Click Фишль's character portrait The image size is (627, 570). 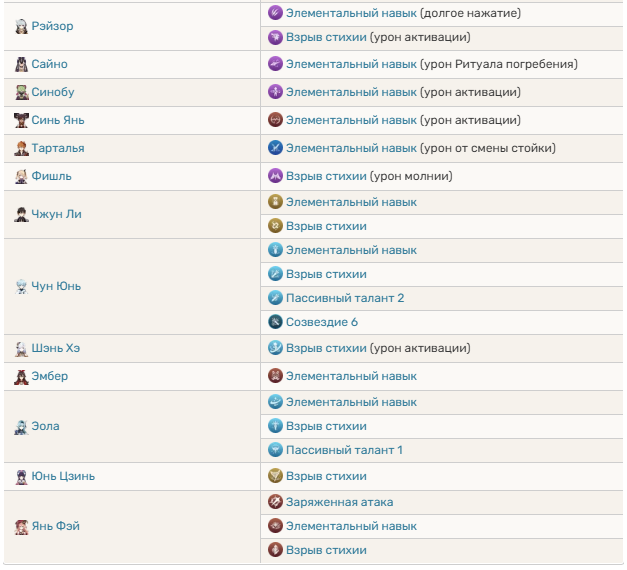tap(21, 176)
